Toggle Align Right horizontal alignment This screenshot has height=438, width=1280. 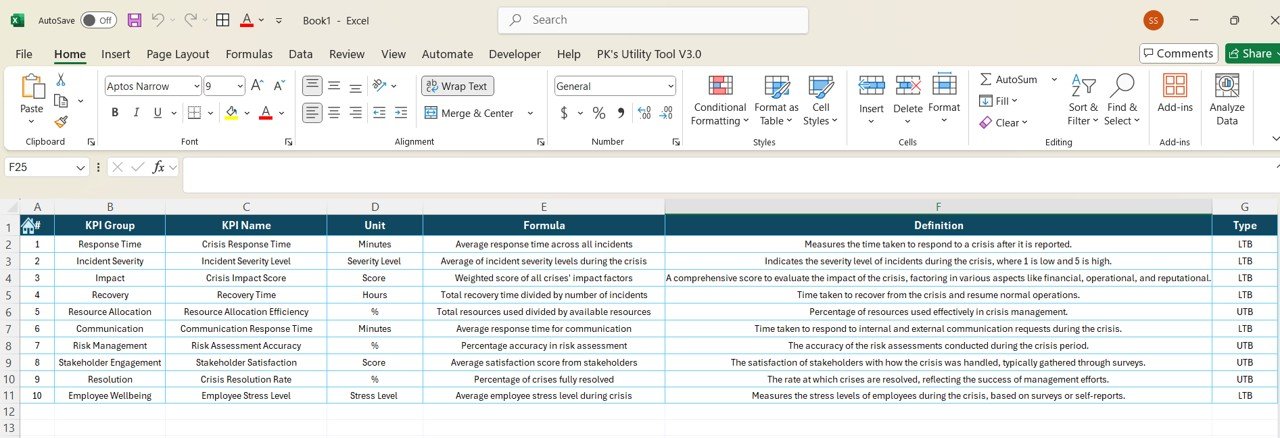coord(356,113)
